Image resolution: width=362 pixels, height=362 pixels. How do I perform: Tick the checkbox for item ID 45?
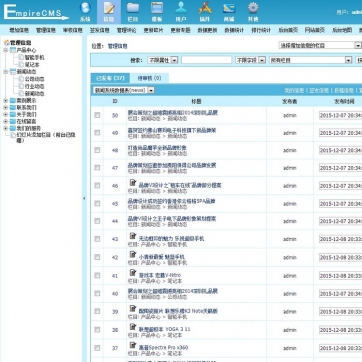click(97, 203)
